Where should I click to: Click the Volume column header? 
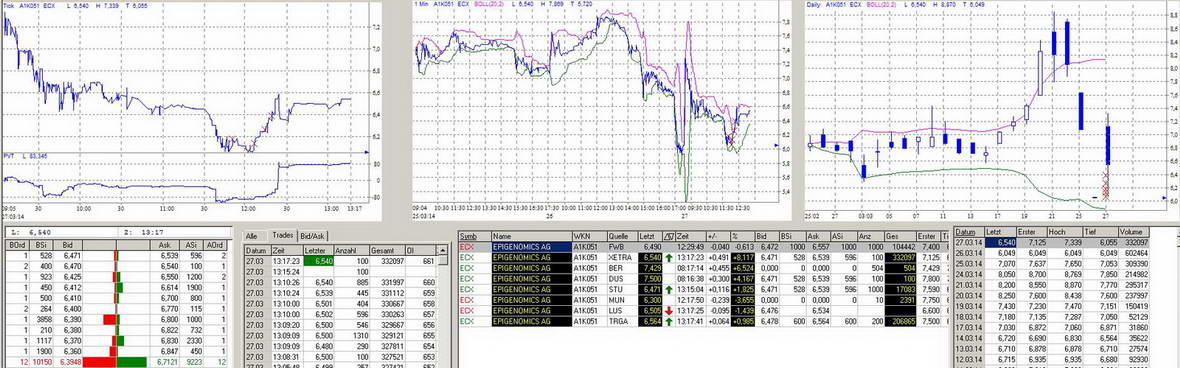[x=1134, y=232]
